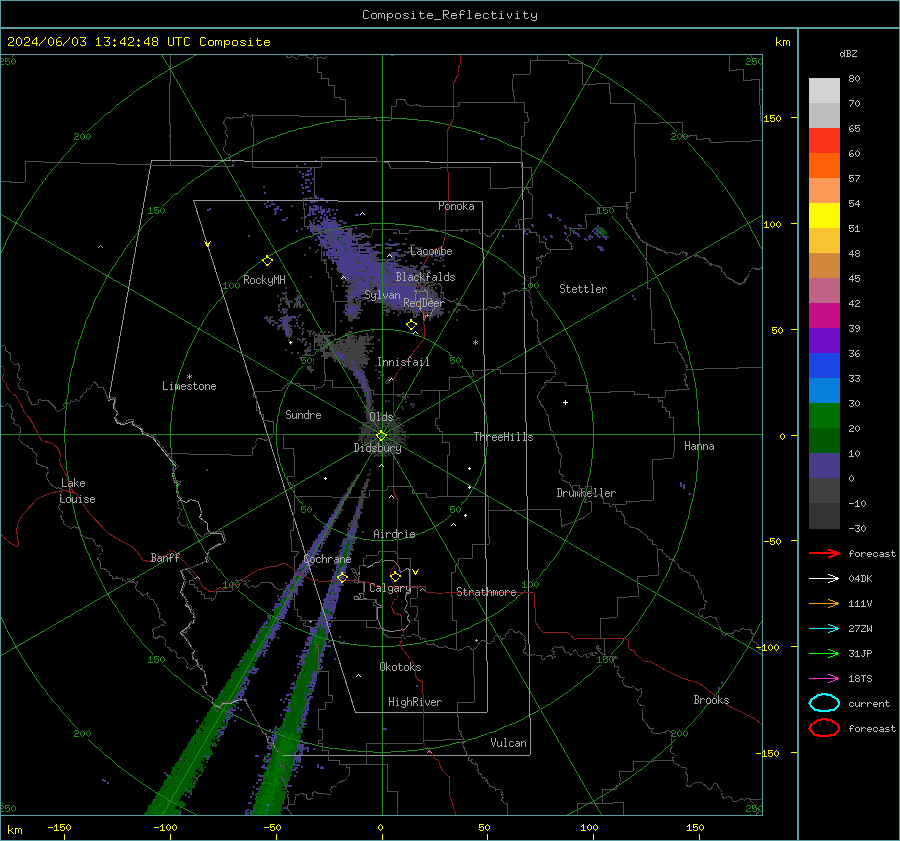The height and width of the screenshot is (841, 900).
Task: Click yellow diamond marker below RedDeer
Action: [411, 325]
